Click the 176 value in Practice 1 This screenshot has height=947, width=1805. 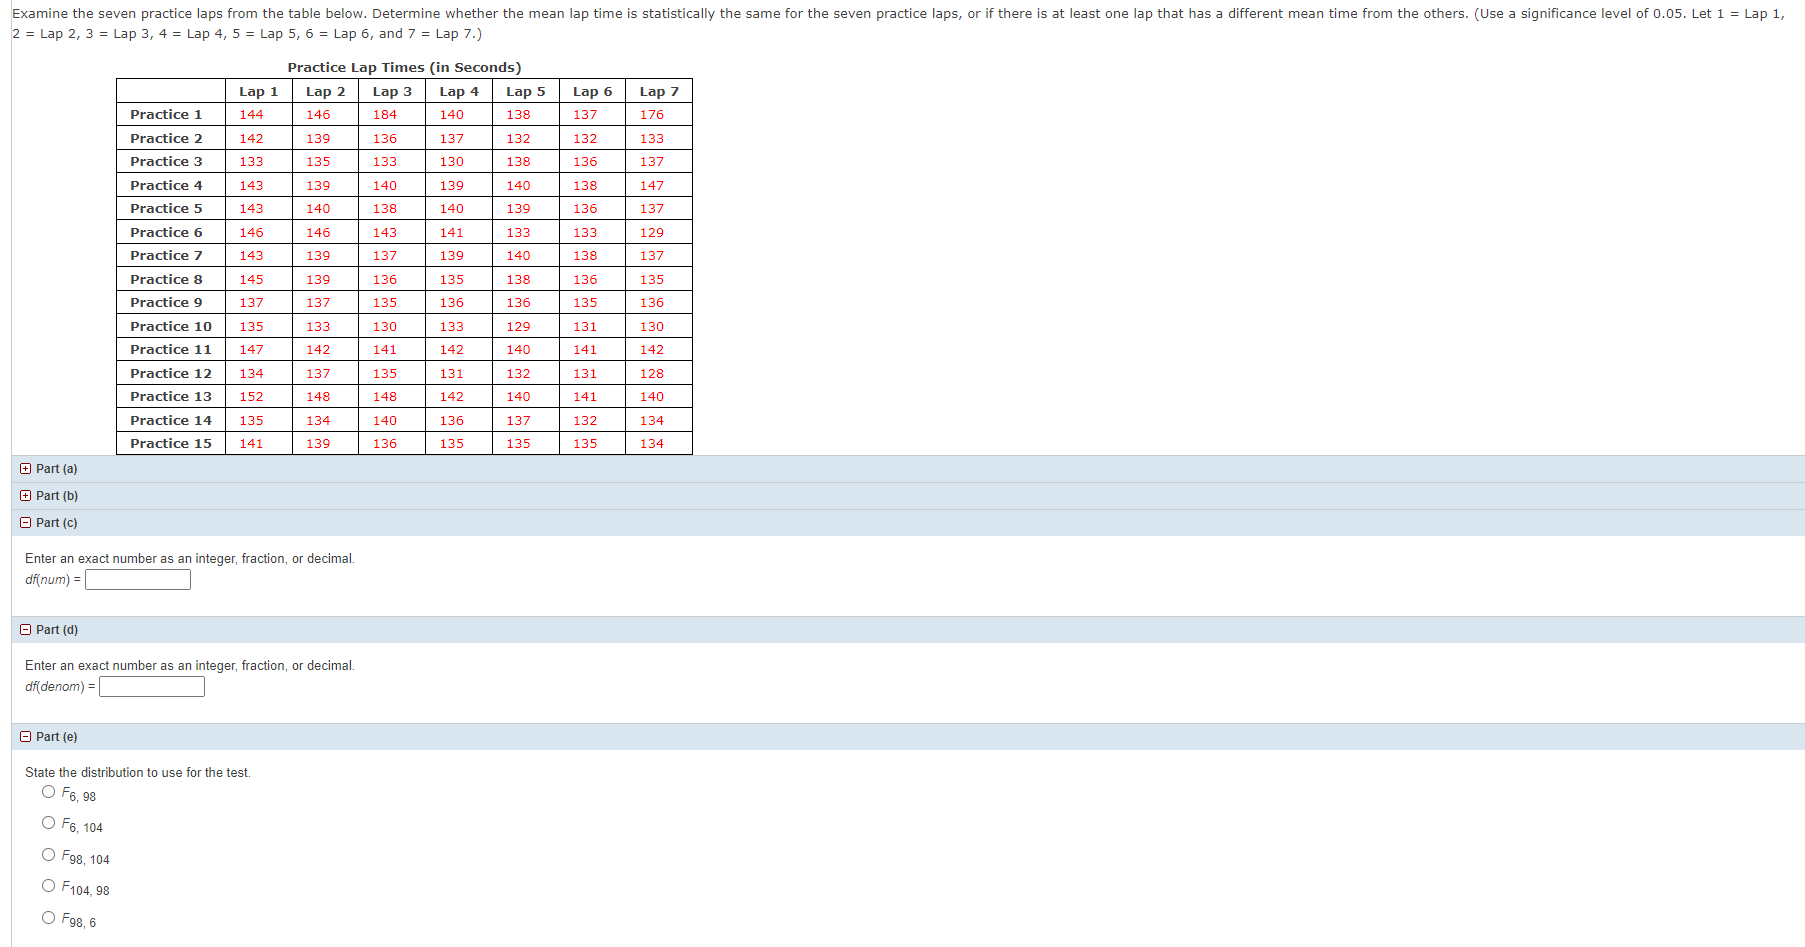(x=652, y=115)
